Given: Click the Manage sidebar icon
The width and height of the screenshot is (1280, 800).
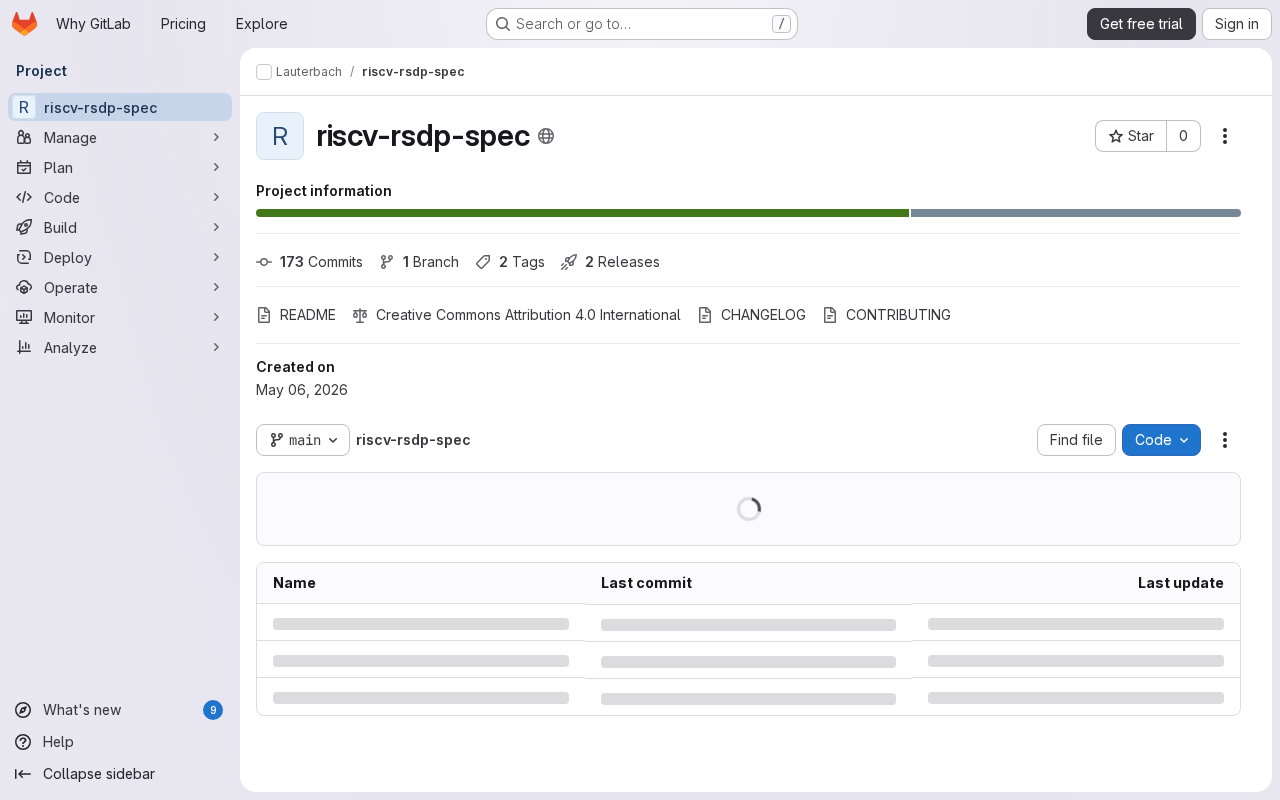Looking at the screenshot, I should [24, 137].
